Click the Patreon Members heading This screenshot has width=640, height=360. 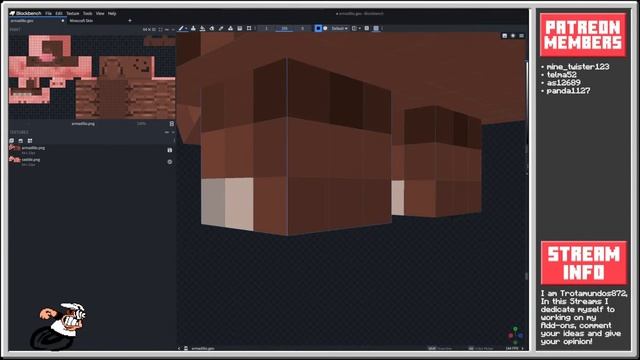[x=583, y=35]
